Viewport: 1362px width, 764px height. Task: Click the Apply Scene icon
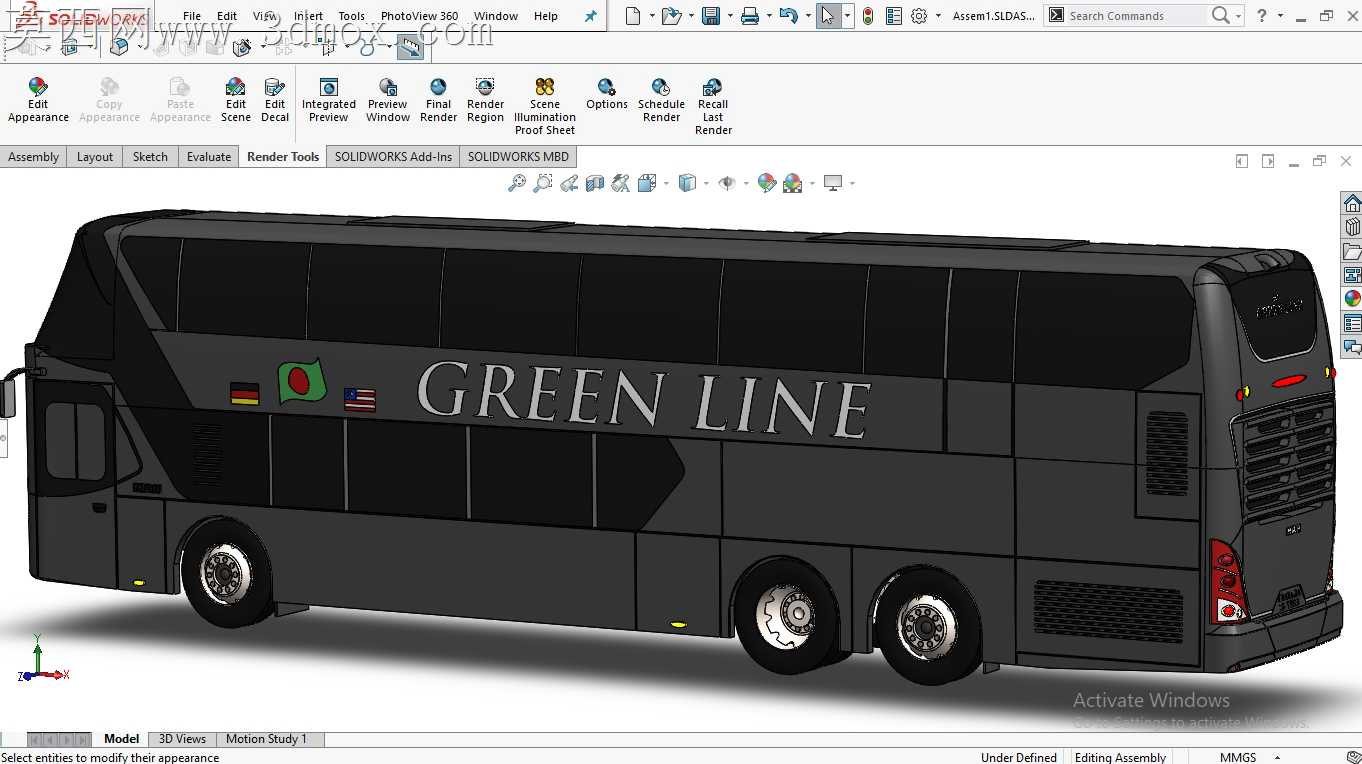tap(793, 183)
